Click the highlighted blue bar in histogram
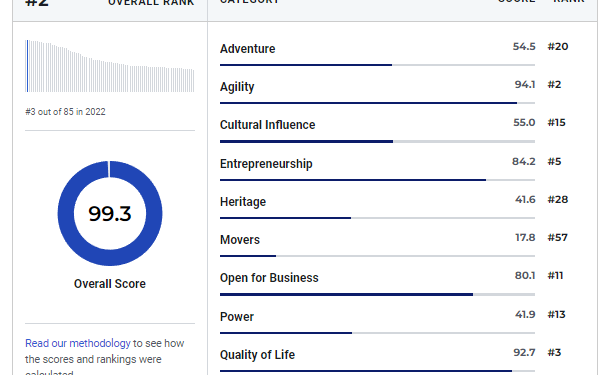This screenshot has width=610, height=375. click(x=27, y=66)
